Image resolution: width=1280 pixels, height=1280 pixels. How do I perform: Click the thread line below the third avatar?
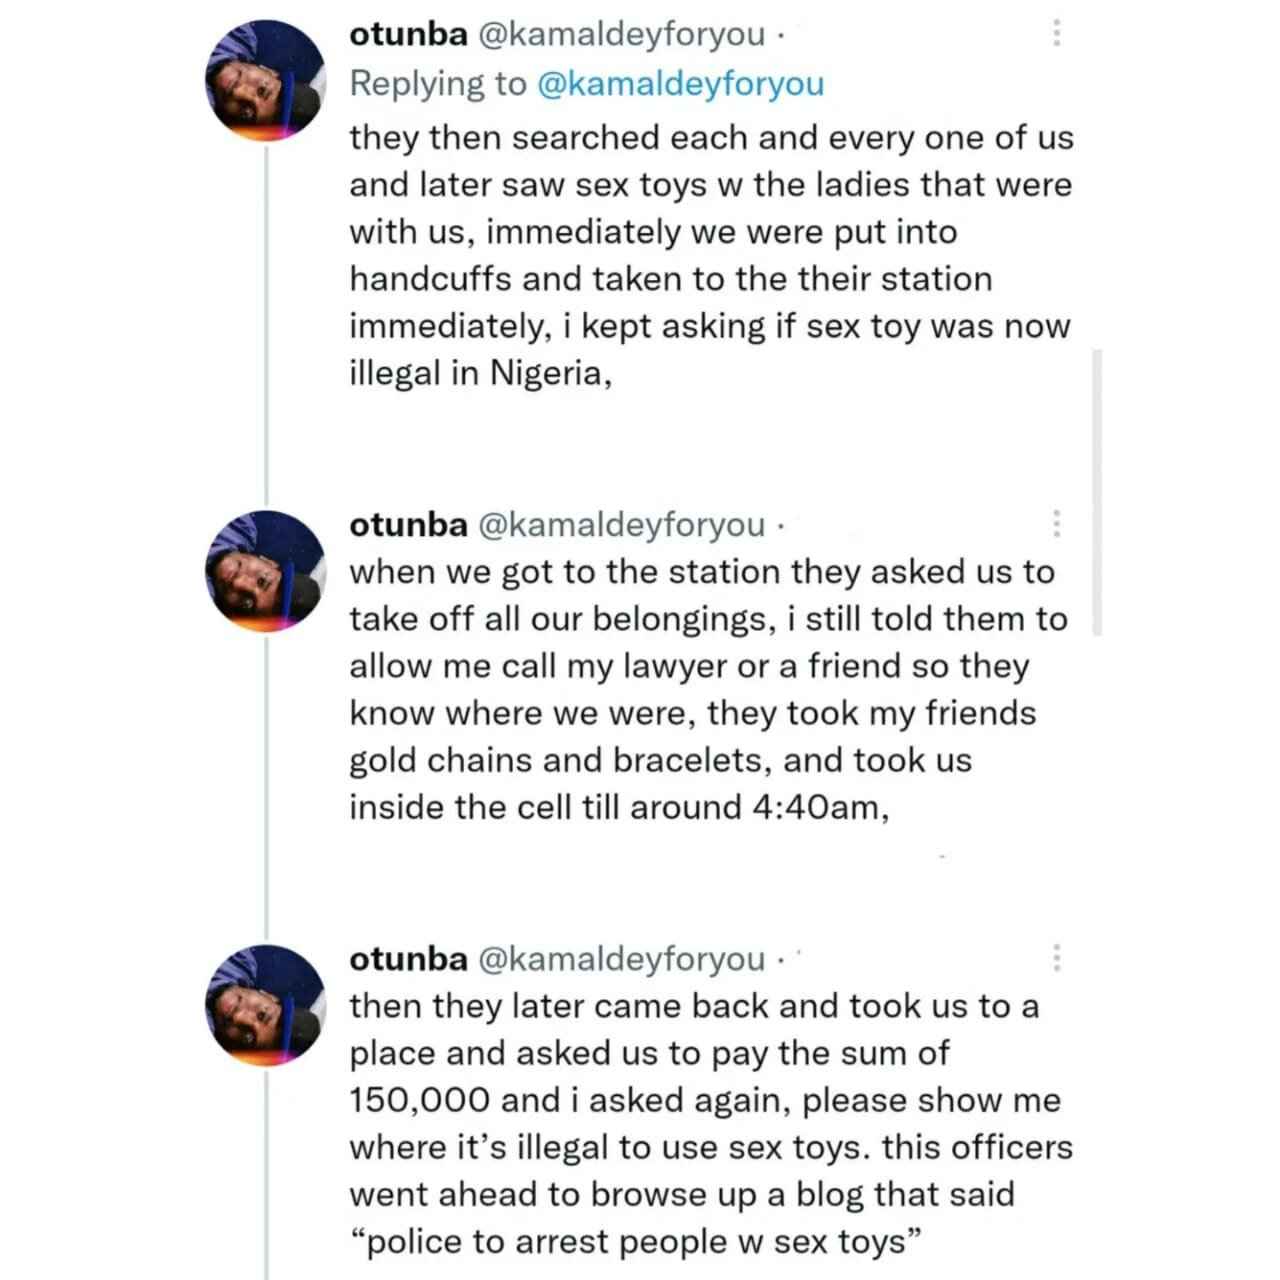point(266,1174)
